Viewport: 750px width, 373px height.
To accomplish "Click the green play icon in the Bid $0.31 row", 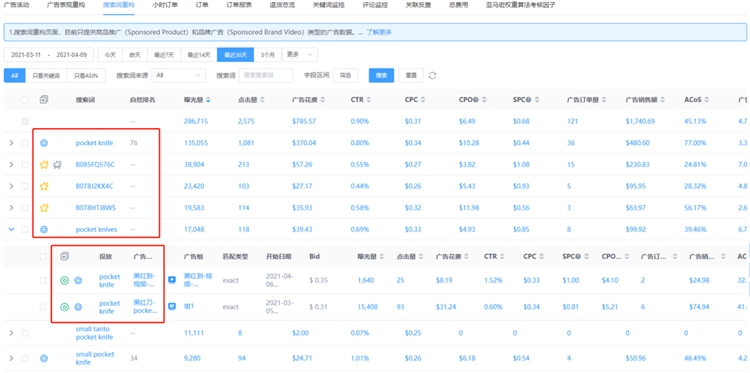I will [x=64, y=307].
